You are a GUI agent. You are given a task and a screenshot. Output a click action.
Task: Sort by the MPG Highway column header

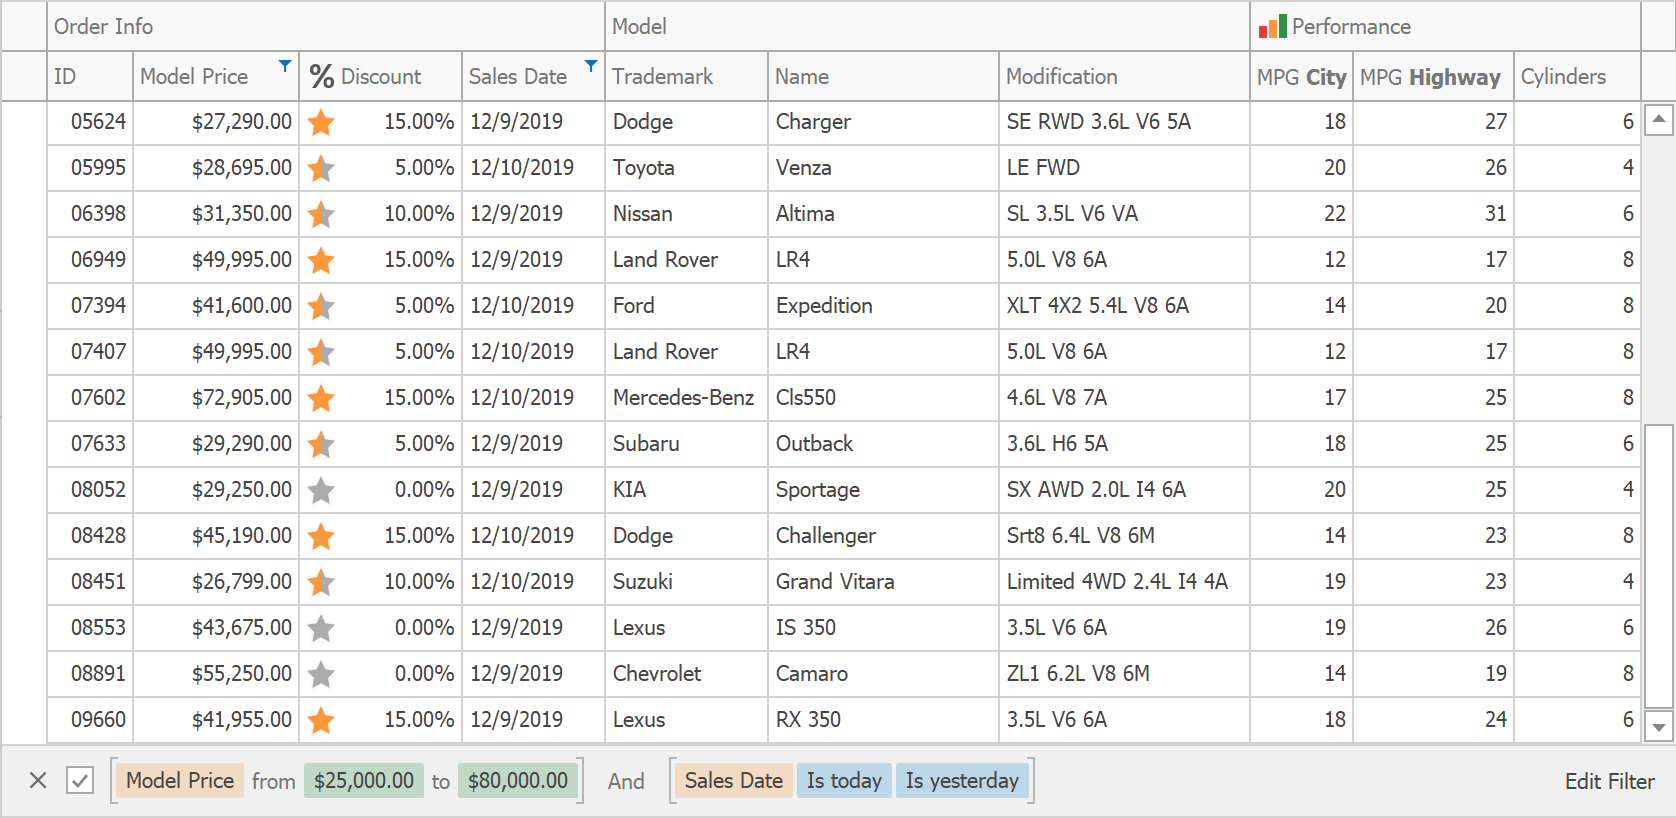[1433, 76]
